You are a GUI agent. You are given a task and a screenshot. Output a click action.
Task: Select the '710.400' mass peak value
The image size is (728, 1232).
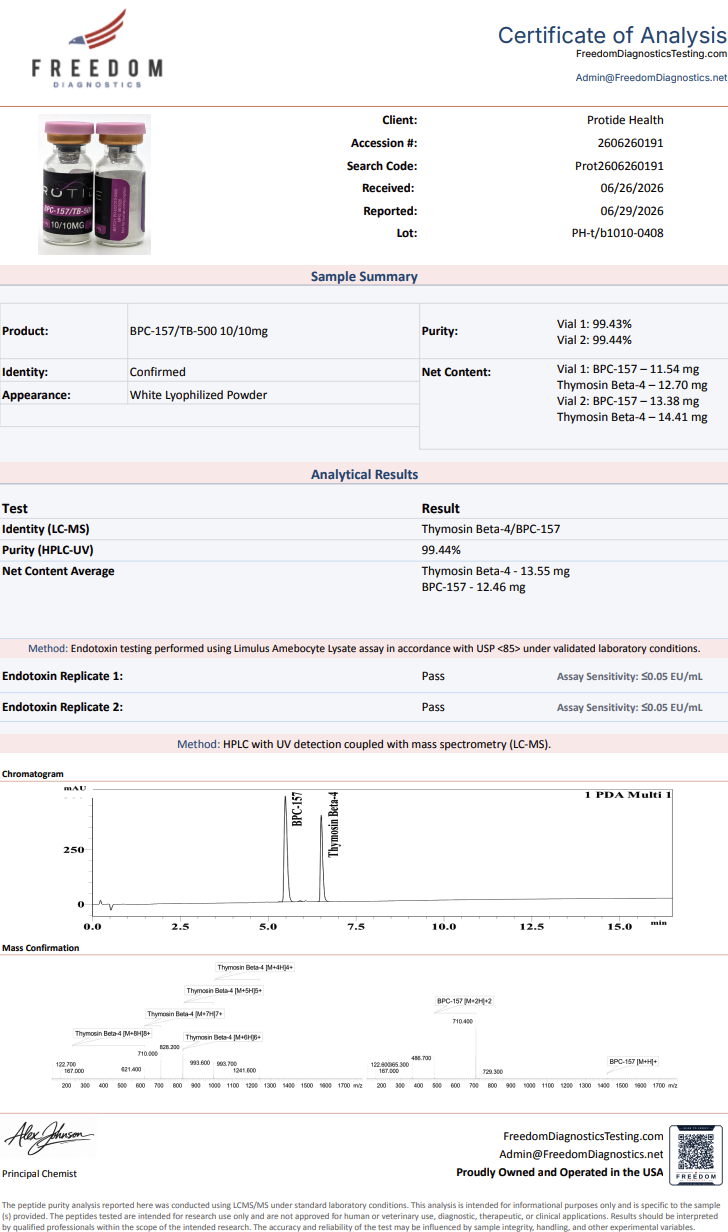click(463, 1021)
